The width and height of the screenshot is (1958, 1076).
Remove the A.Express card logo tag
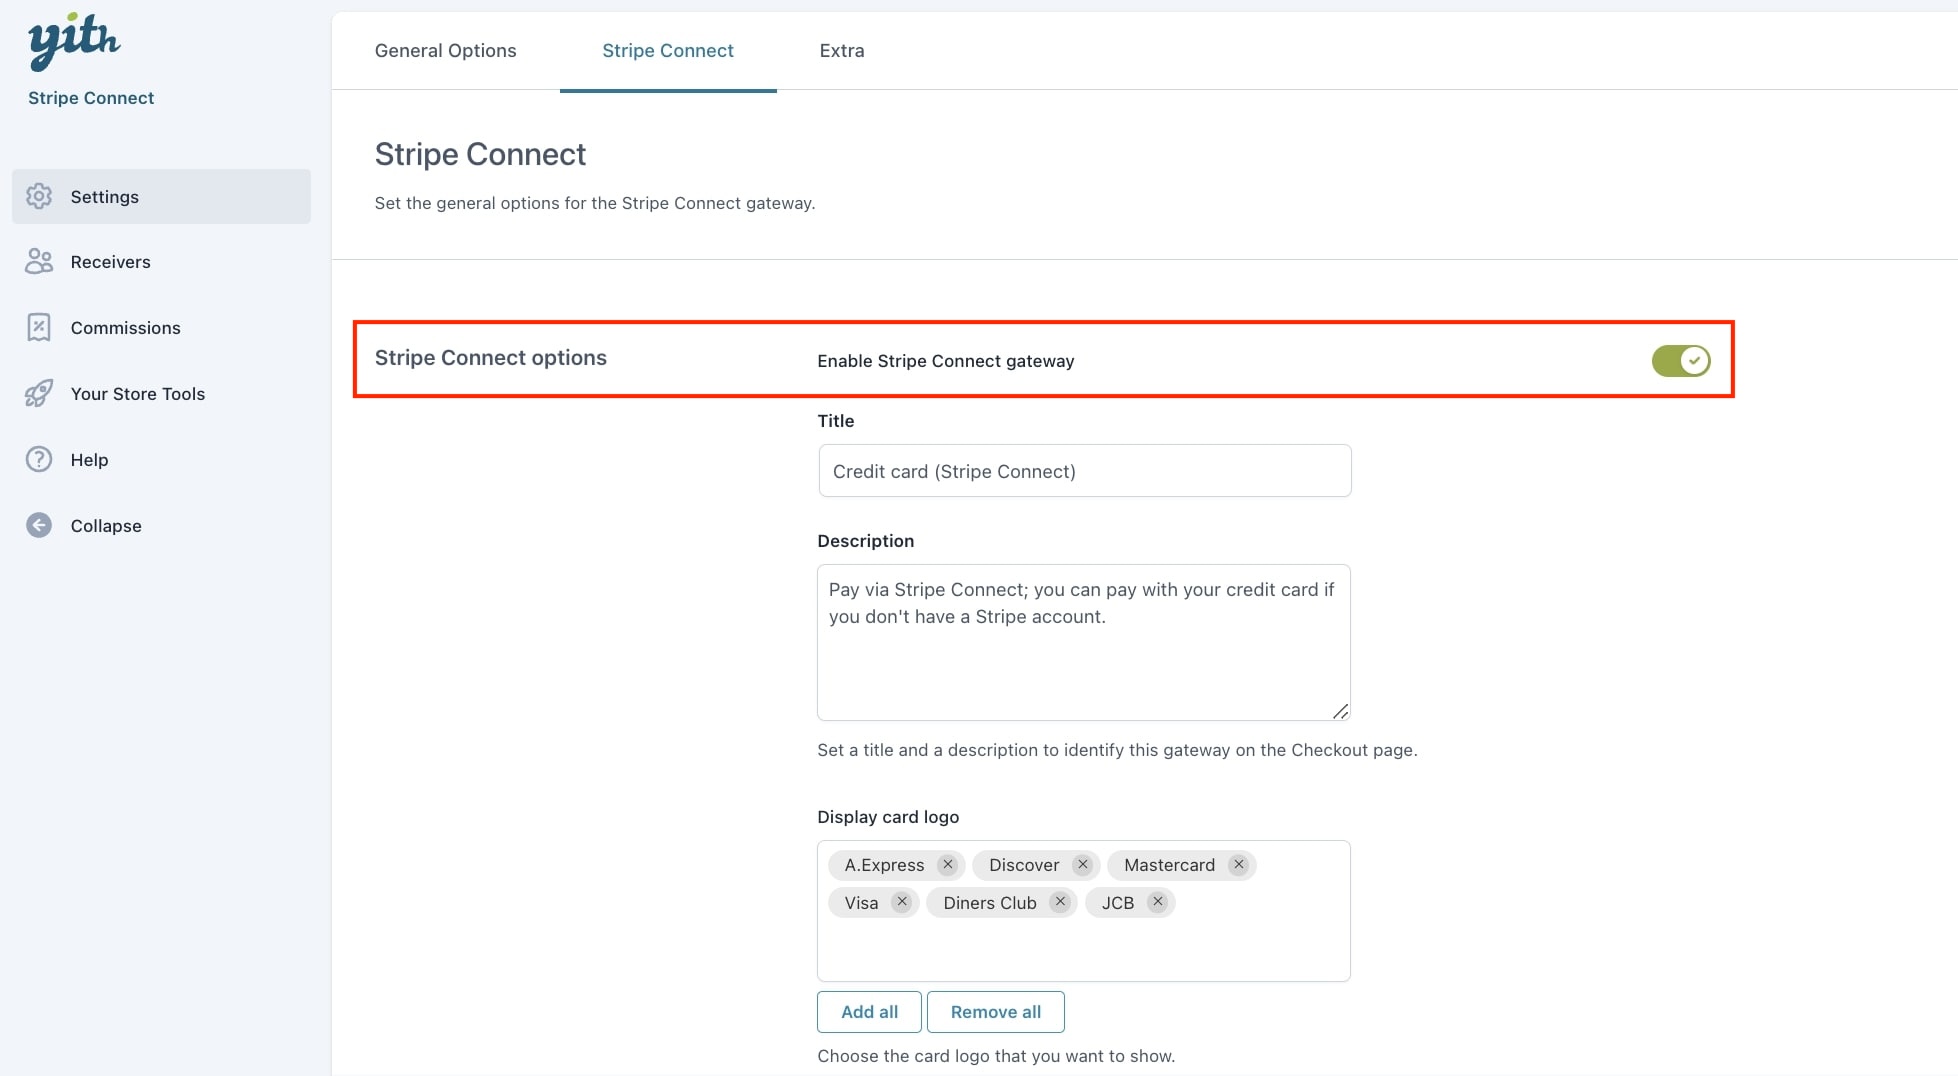point(948,864)
